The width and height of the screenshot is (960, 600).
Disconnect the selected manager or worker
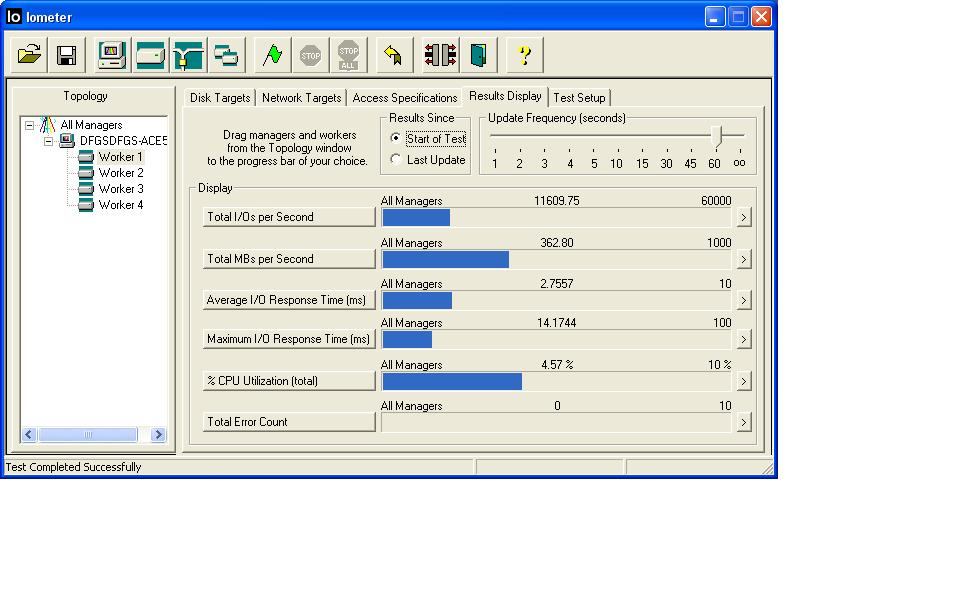pos(440,55)
